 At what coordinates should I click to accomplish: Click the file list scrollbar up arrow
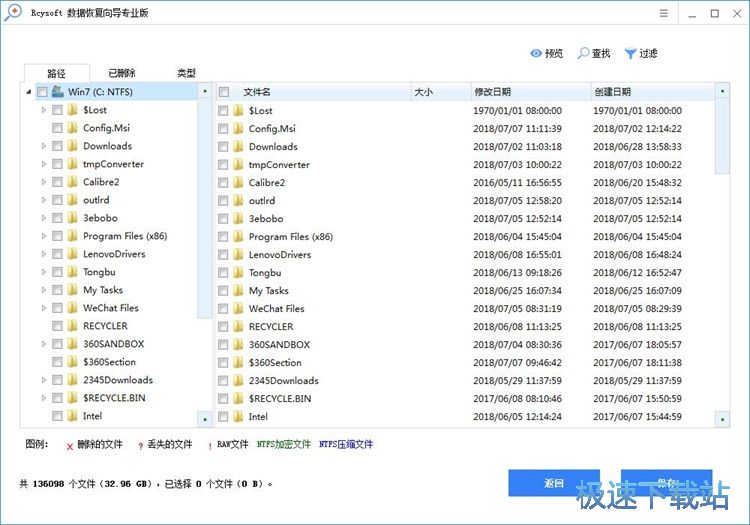(722, 91)
